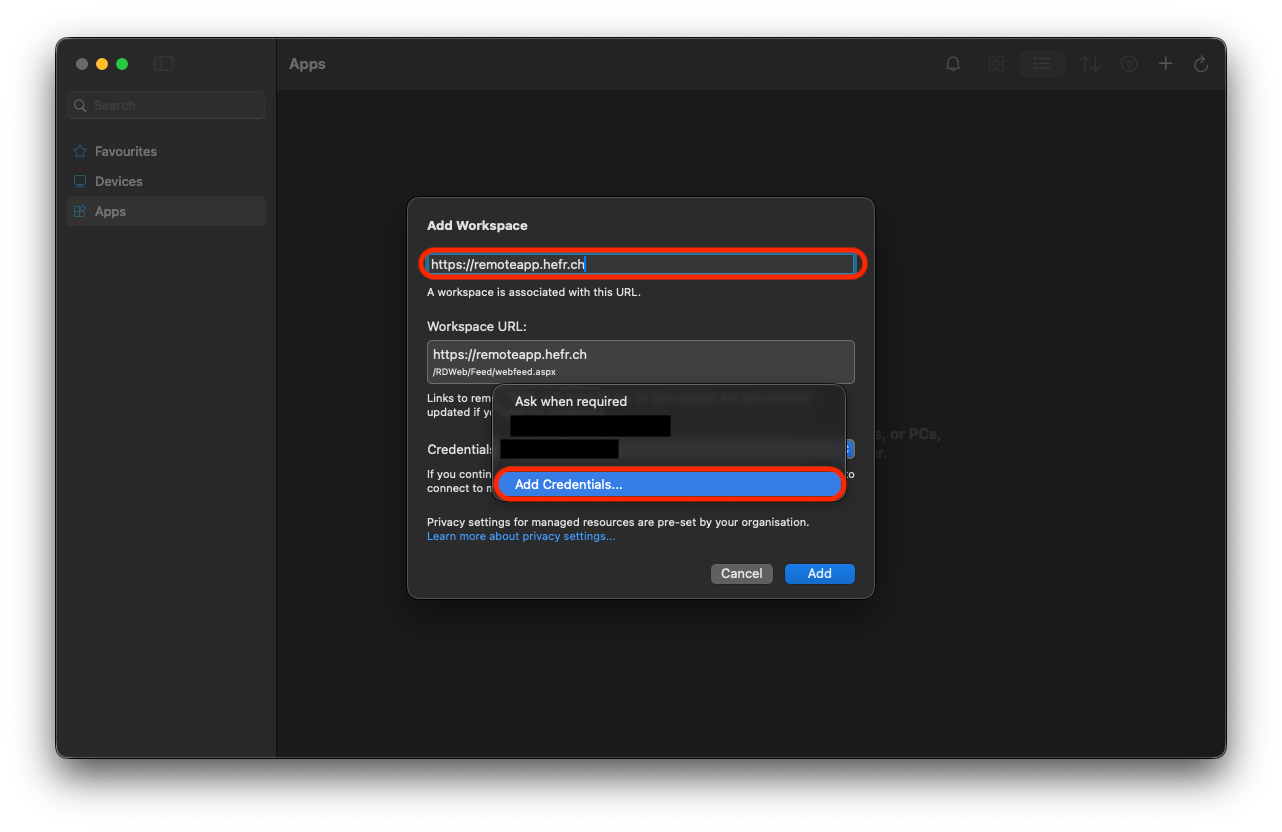Click the plus icon in toolbar
Viewport: 1282px width, 832px height.
[1165, 64]
